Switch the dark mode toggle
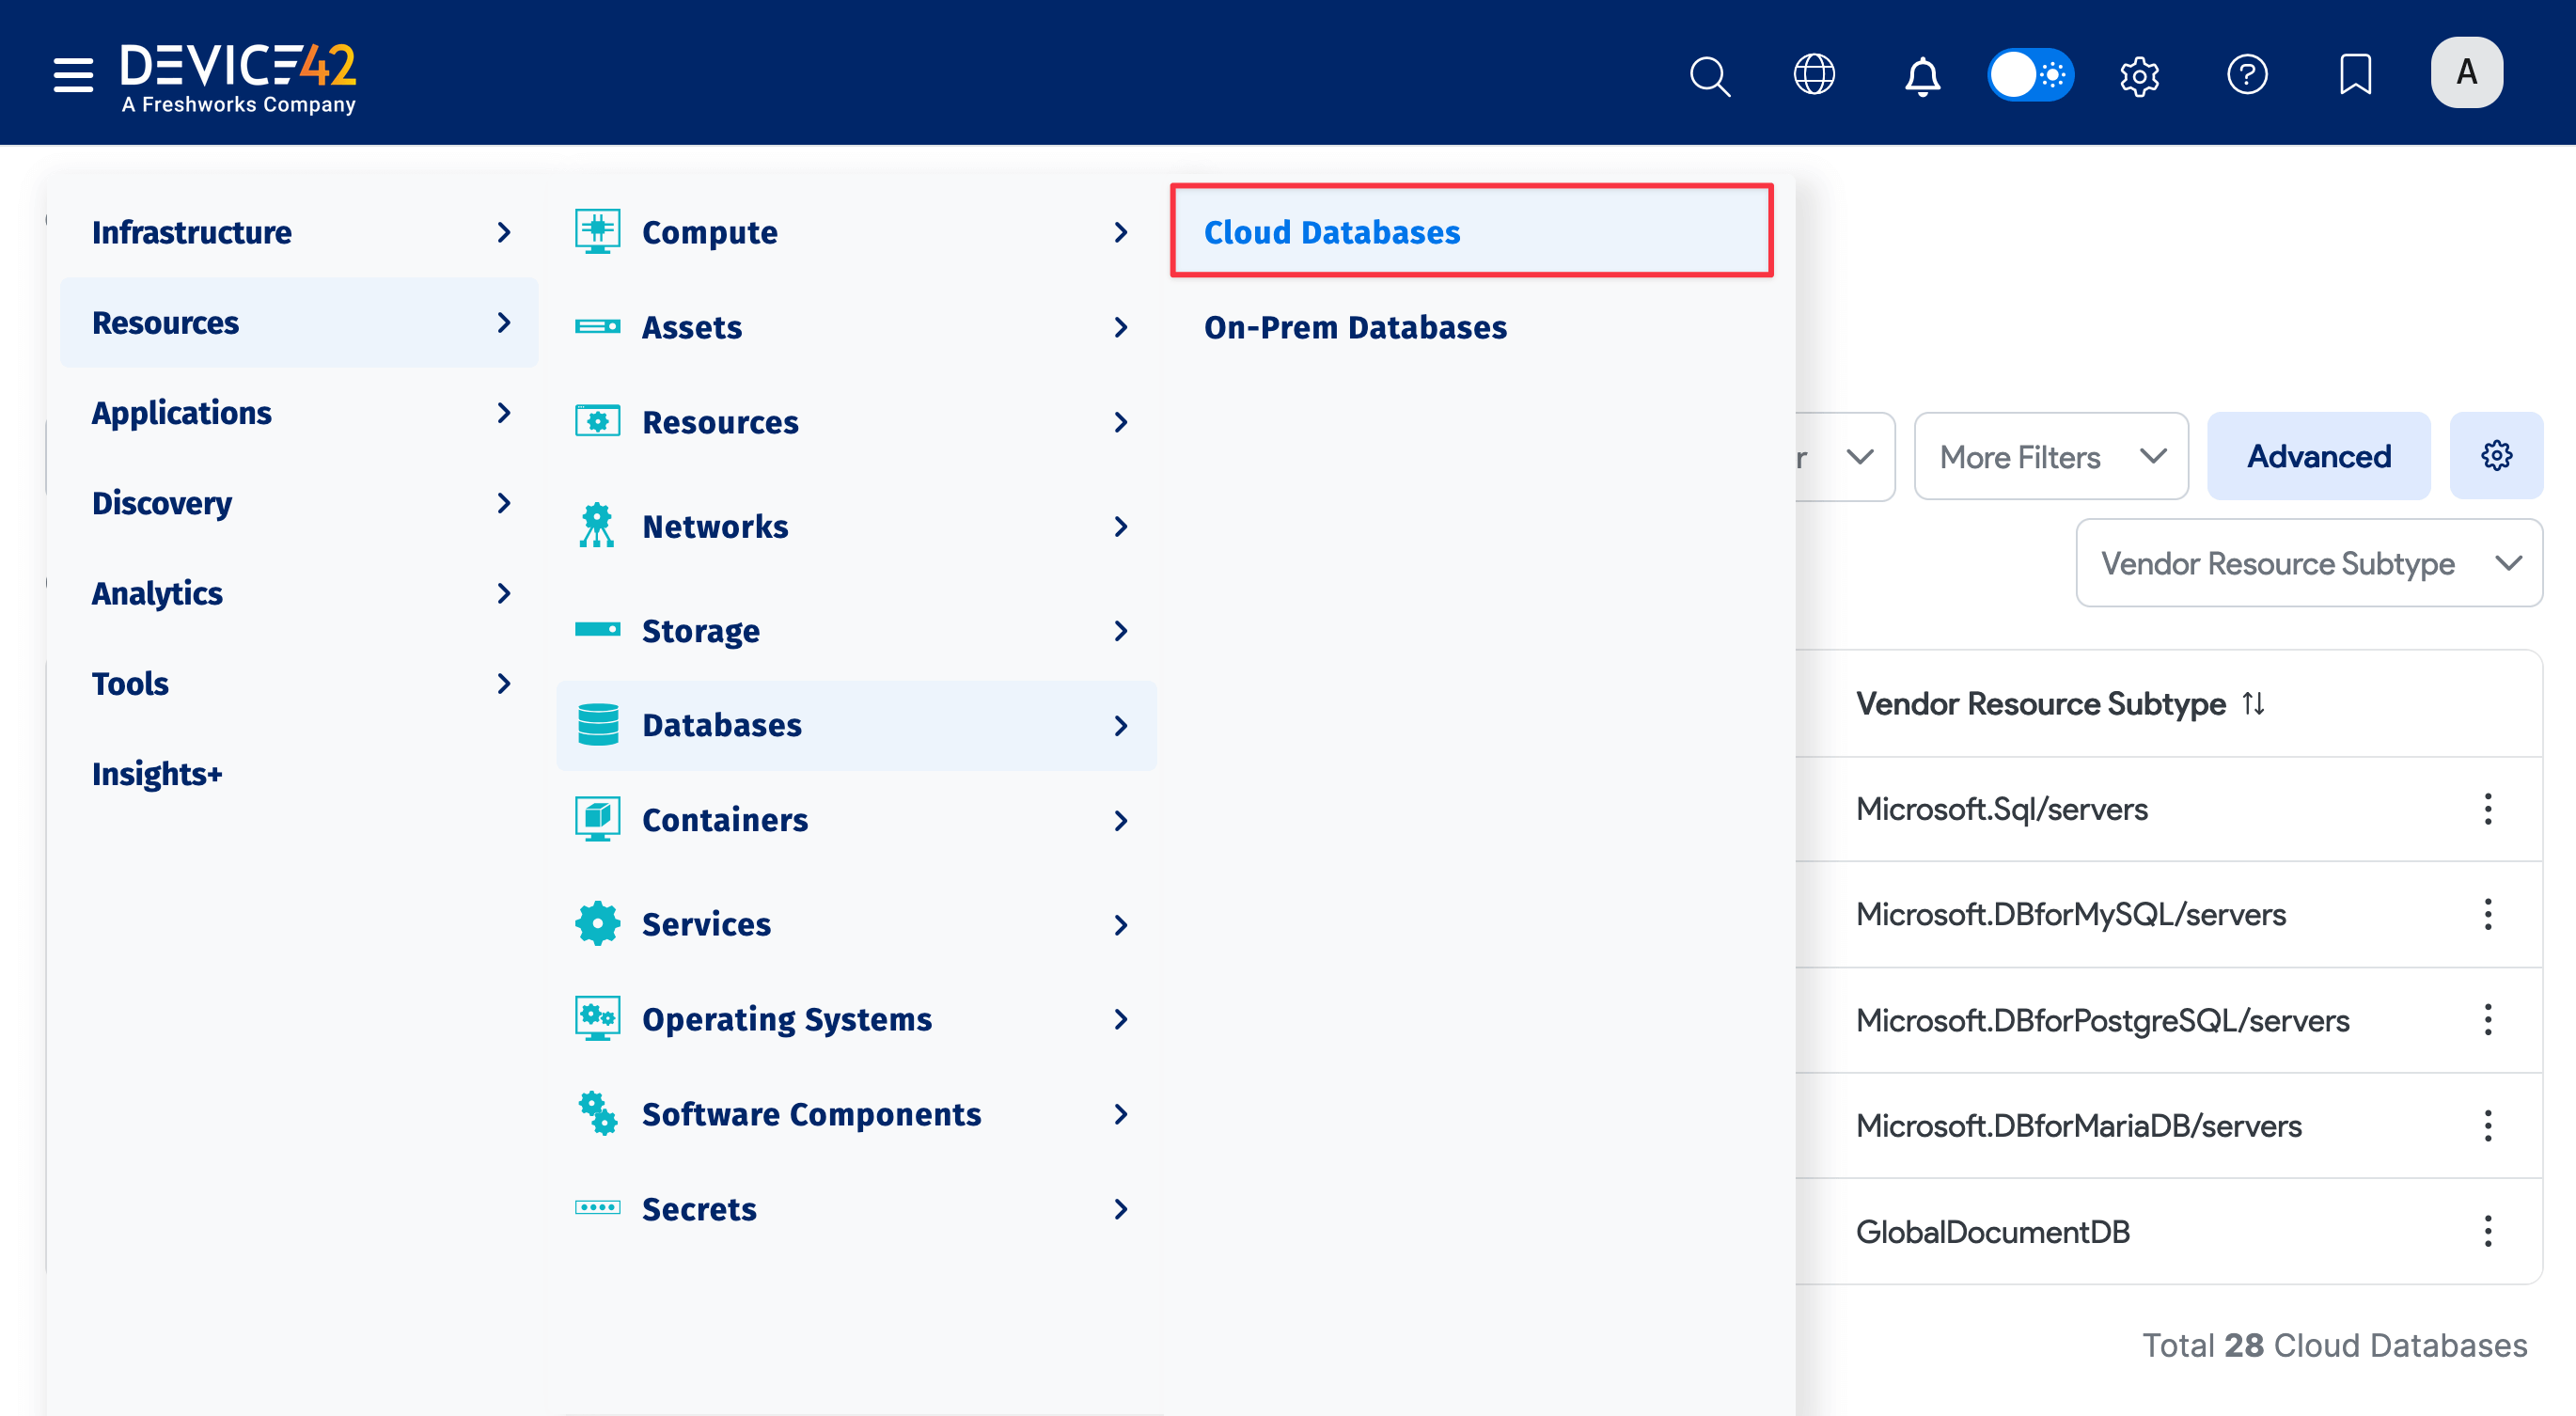This screenshot has height=1416, width=2576. pos(2031,74)
